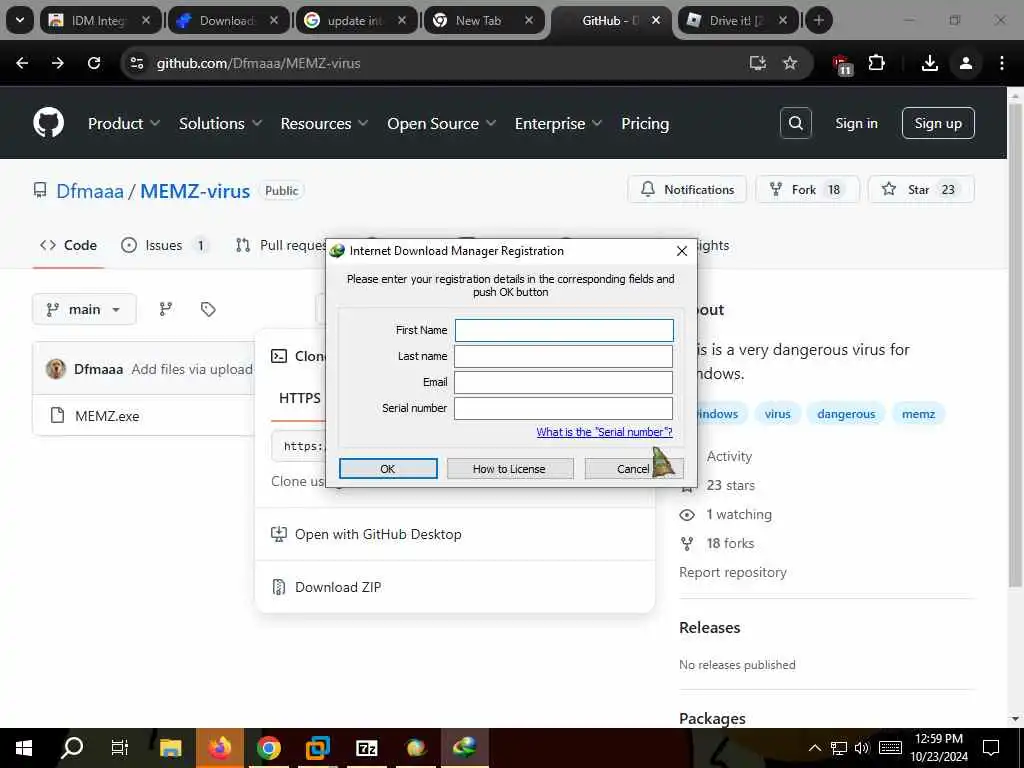Image resolution: width=1024 pixels, height=768 pixels.
Task: Open GitHub home via Octocat logo
Action: pos(49,123)
